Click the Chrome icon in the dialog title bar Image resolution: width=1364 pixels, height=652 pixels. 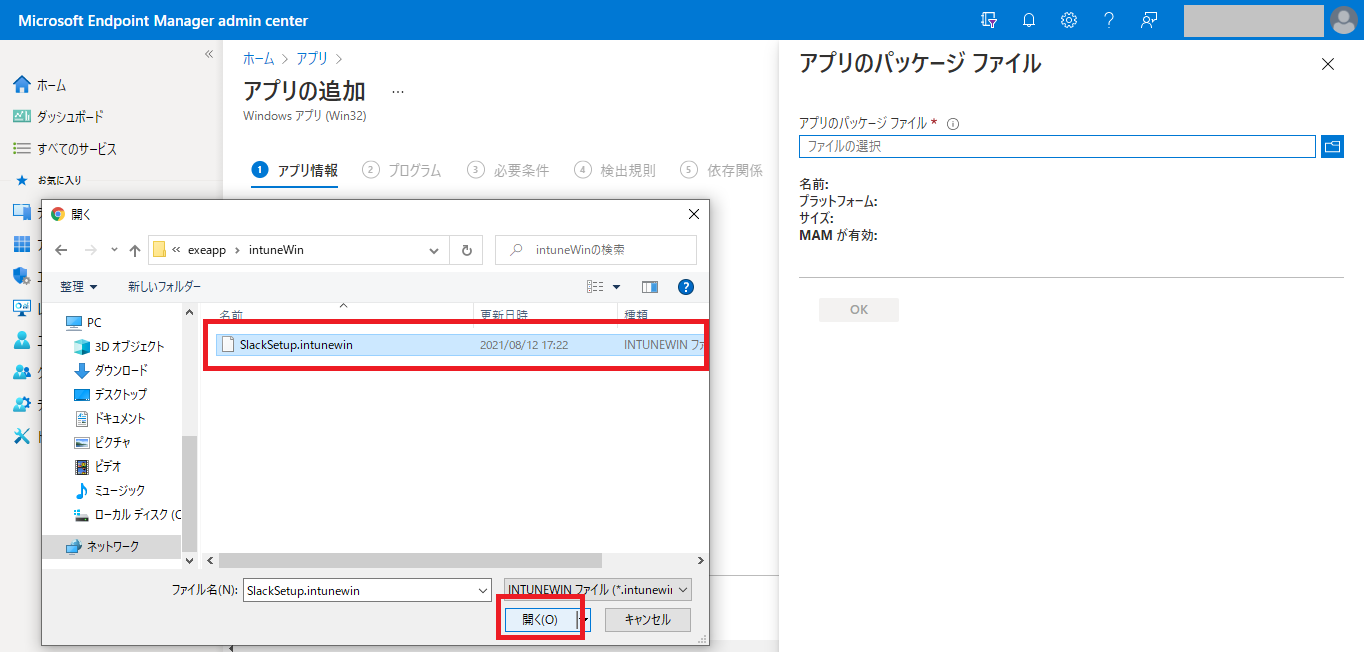coord(58,214)
